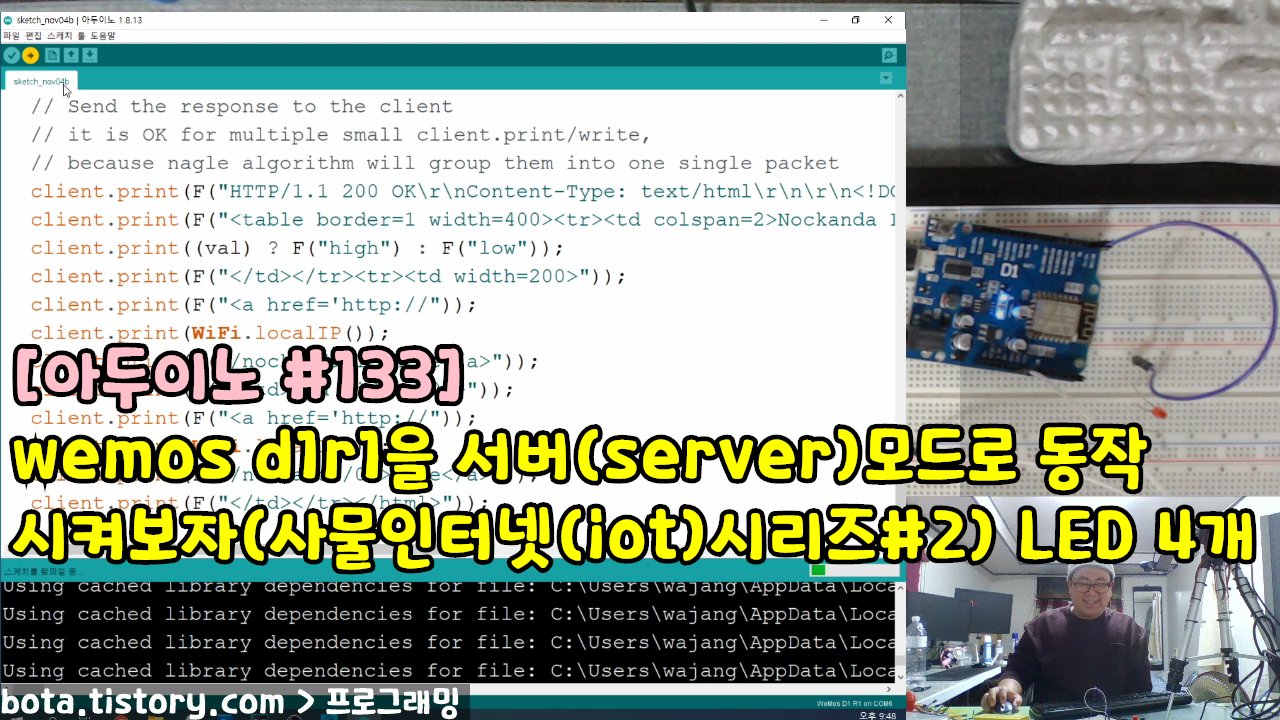This screenshot has height=720, width=1280.
Task: Click the Verify (checkmark) toolbar button
Action: click(x=12, y=56)
